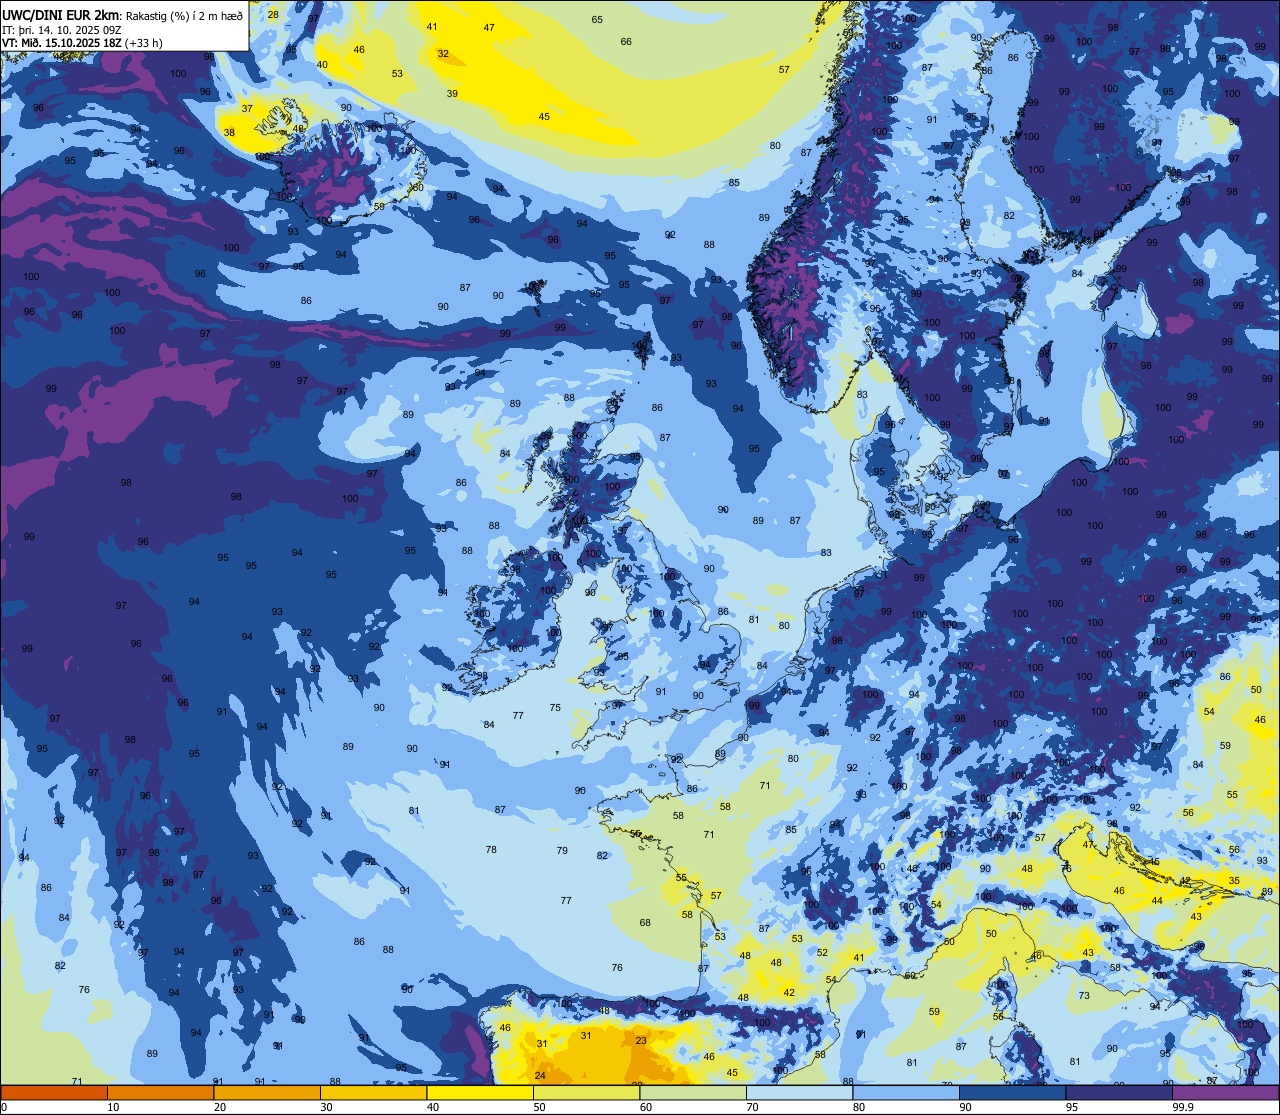Click the '95' label under the color legend

coord(1072,1107)
